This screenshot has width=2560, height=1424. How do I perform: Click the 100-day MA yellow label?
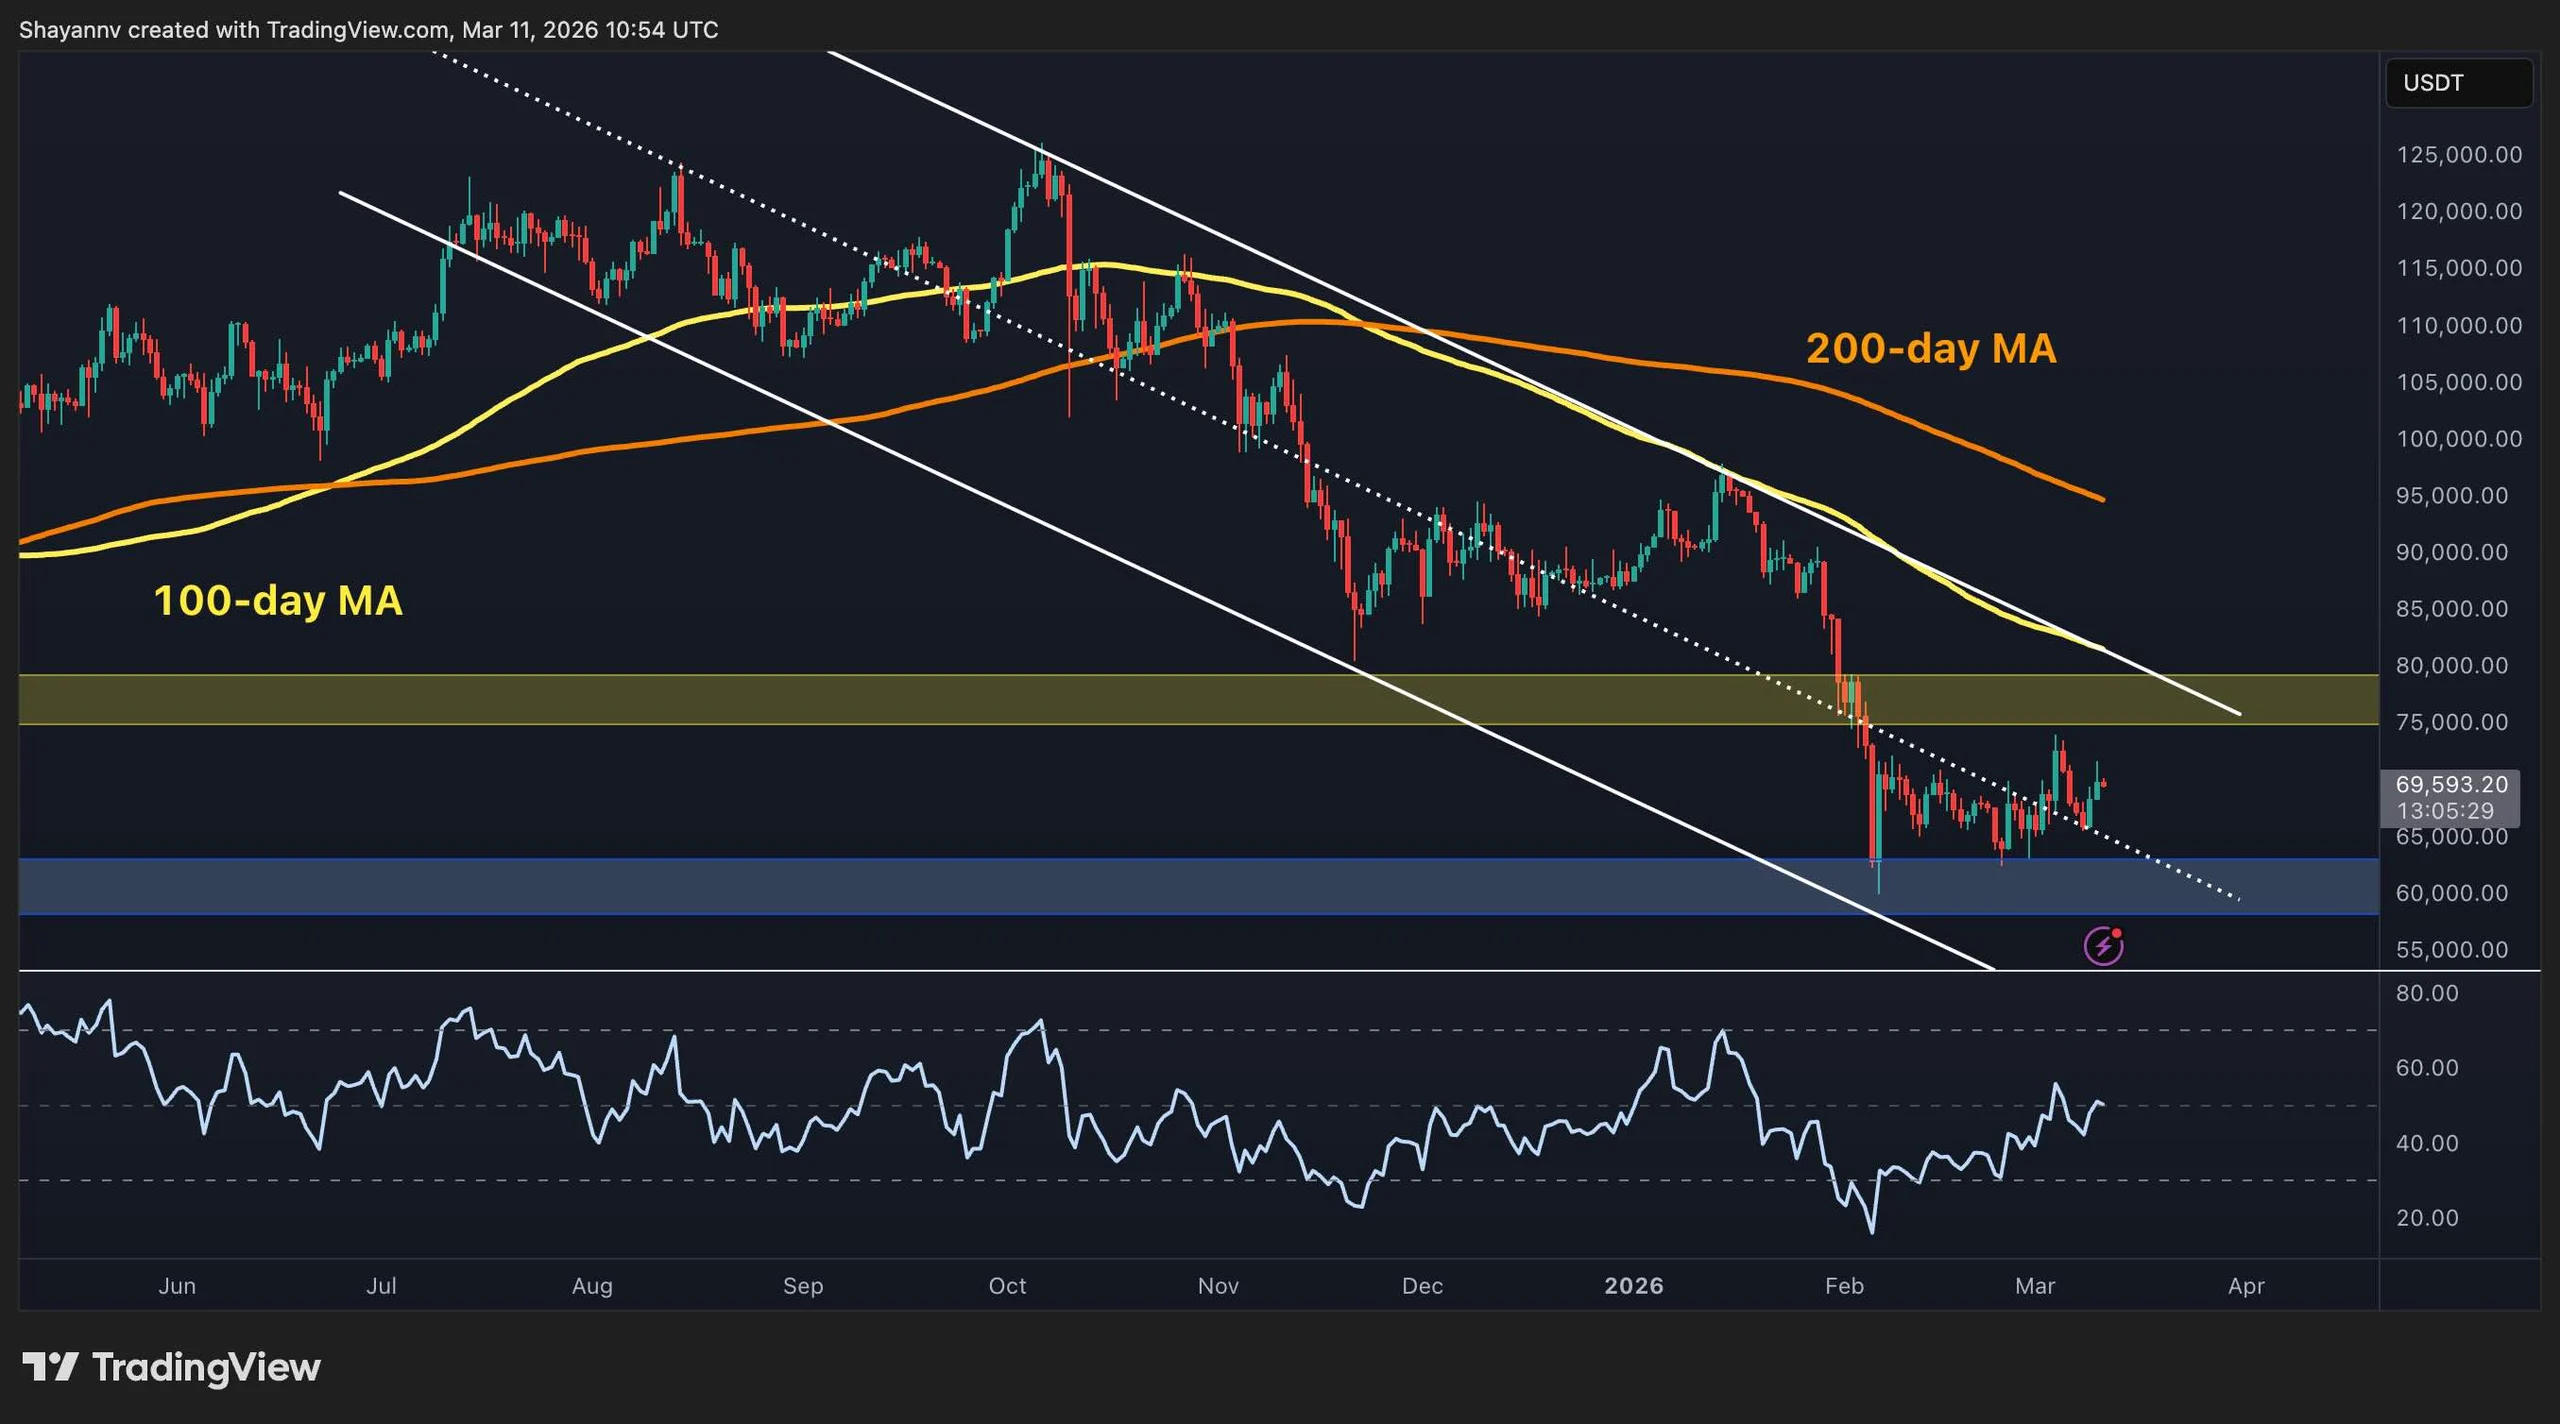[278, 602]
